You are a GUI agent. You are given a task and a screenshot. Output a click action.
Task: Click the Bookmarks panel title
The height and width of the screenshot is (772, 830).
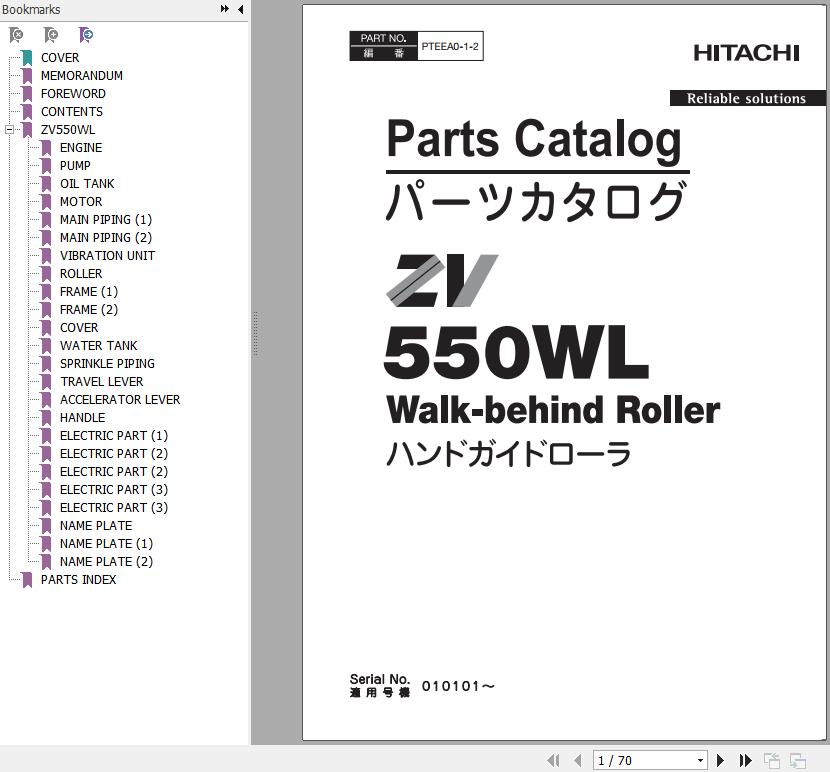(31, 10)
